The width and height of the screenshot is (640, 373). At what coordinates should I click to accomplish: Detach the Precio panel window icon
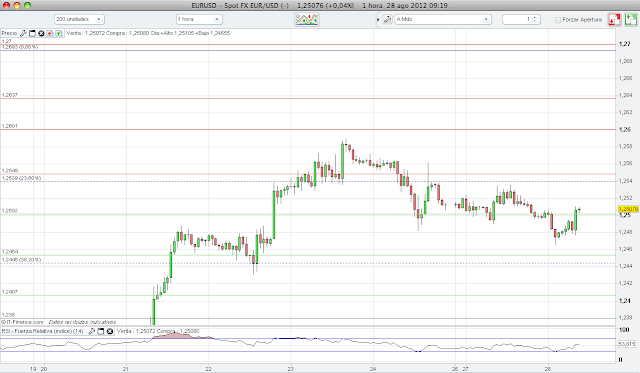click(x=32, y=33)
